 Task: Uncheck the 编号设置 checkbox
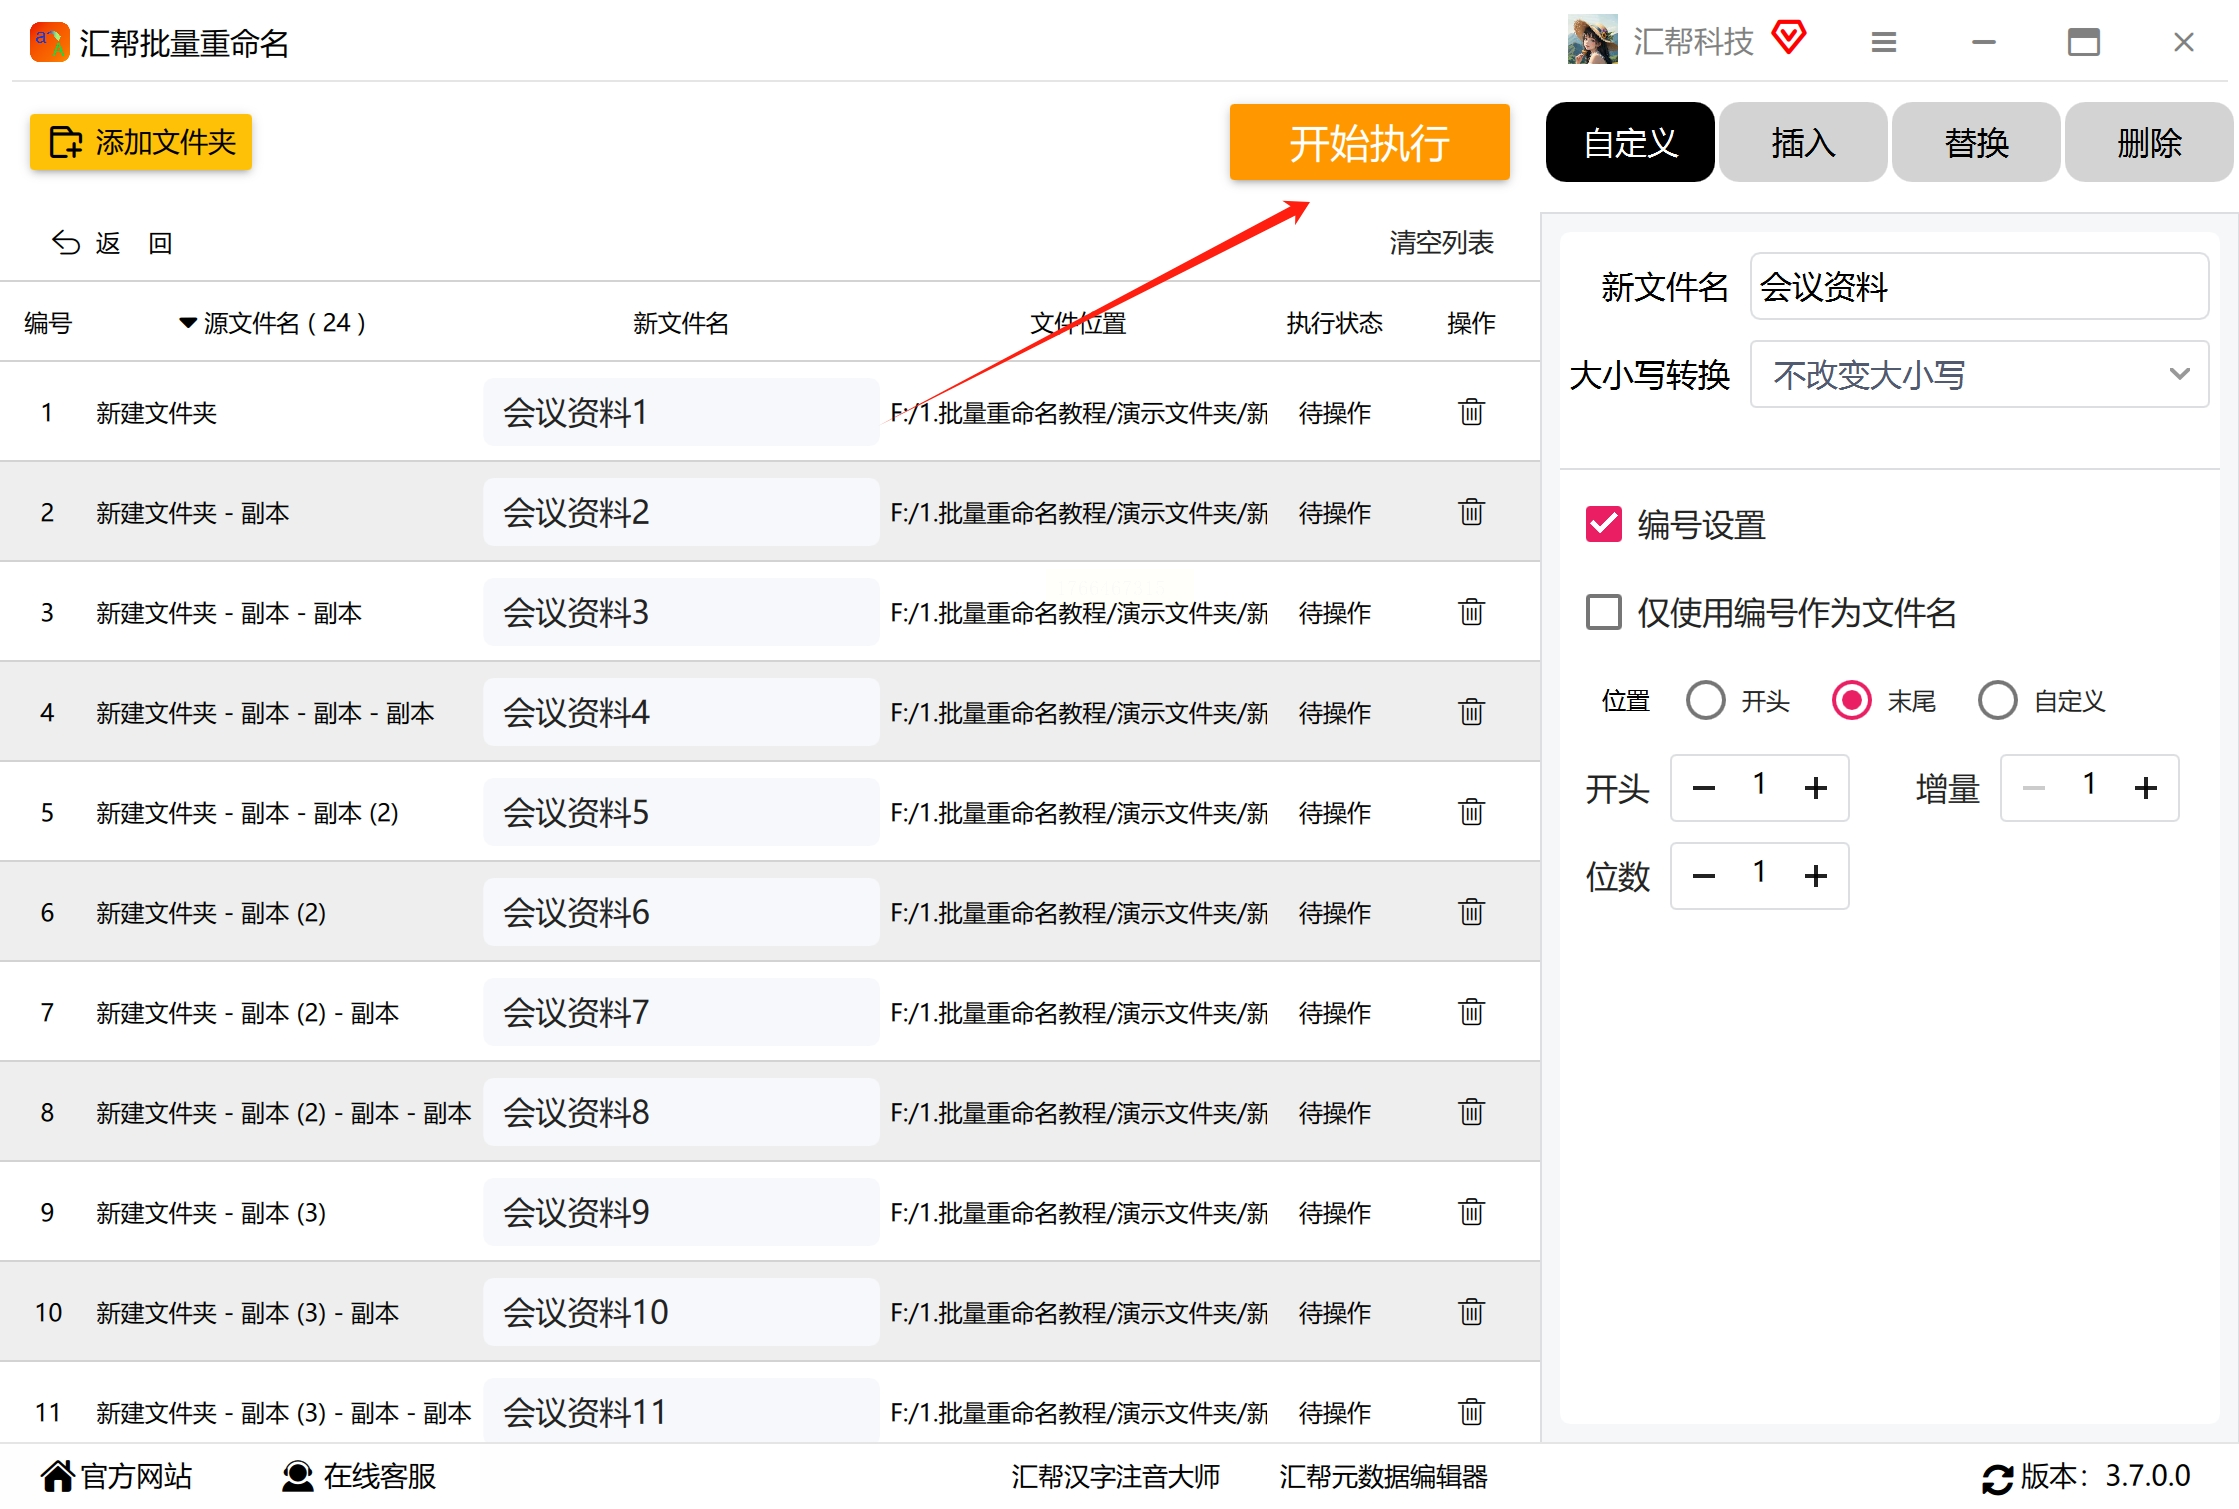point(1604,524)
